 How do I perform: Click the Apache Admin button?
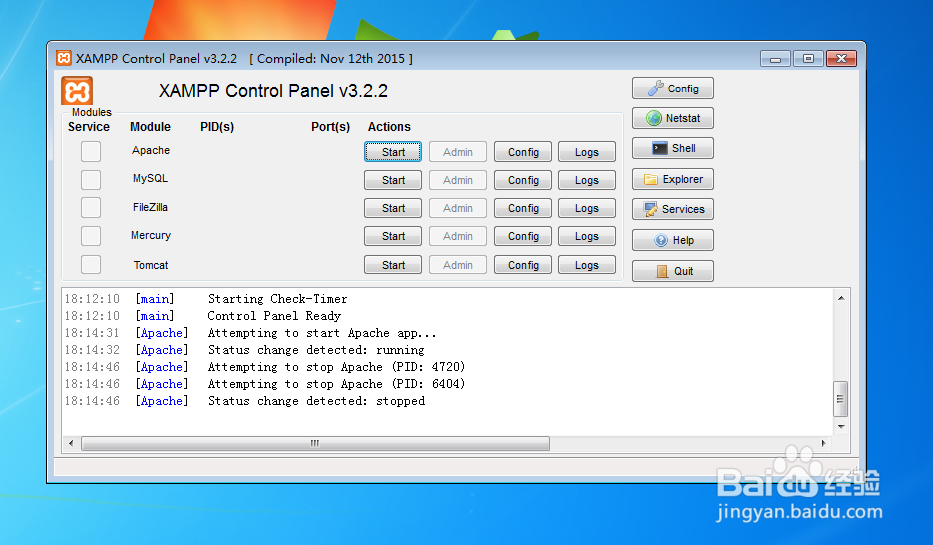click(x=458, y=152)
